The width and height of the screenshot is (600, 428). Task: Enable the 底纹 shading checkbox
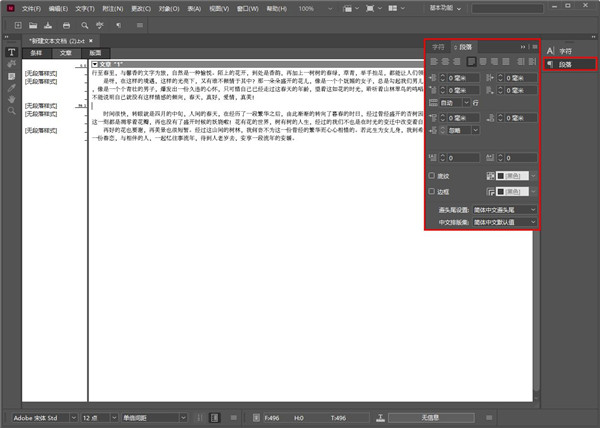(431, 175)
